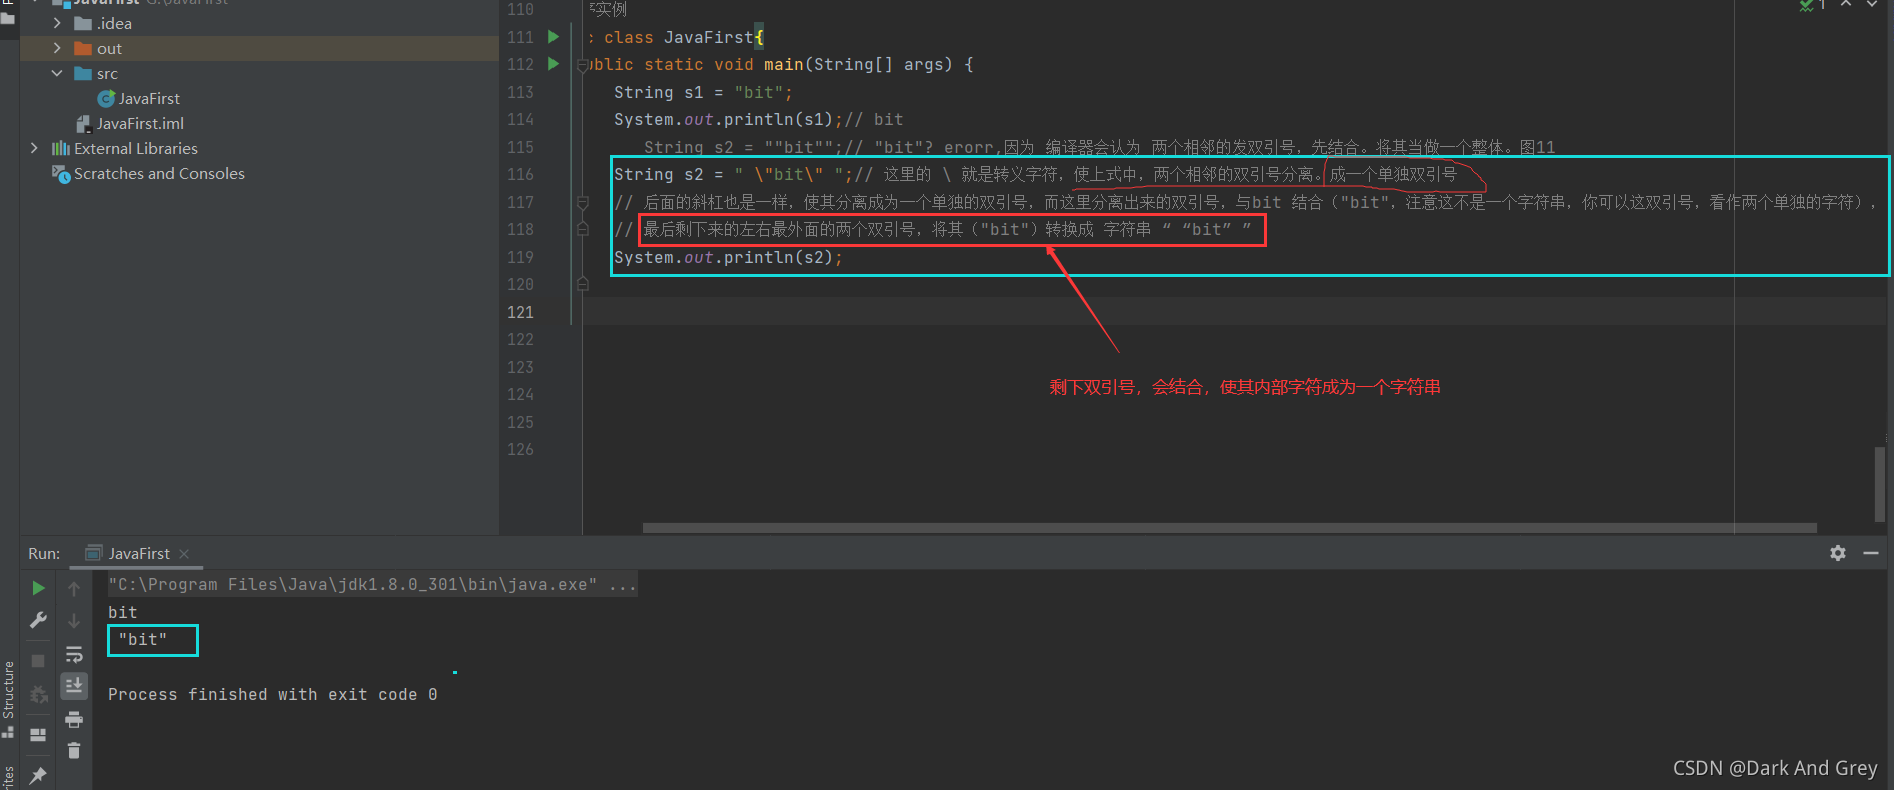The image size is (1894, 790).
Task: Select the JavaFirst tab in Run panel
Action: pos(139,553)
